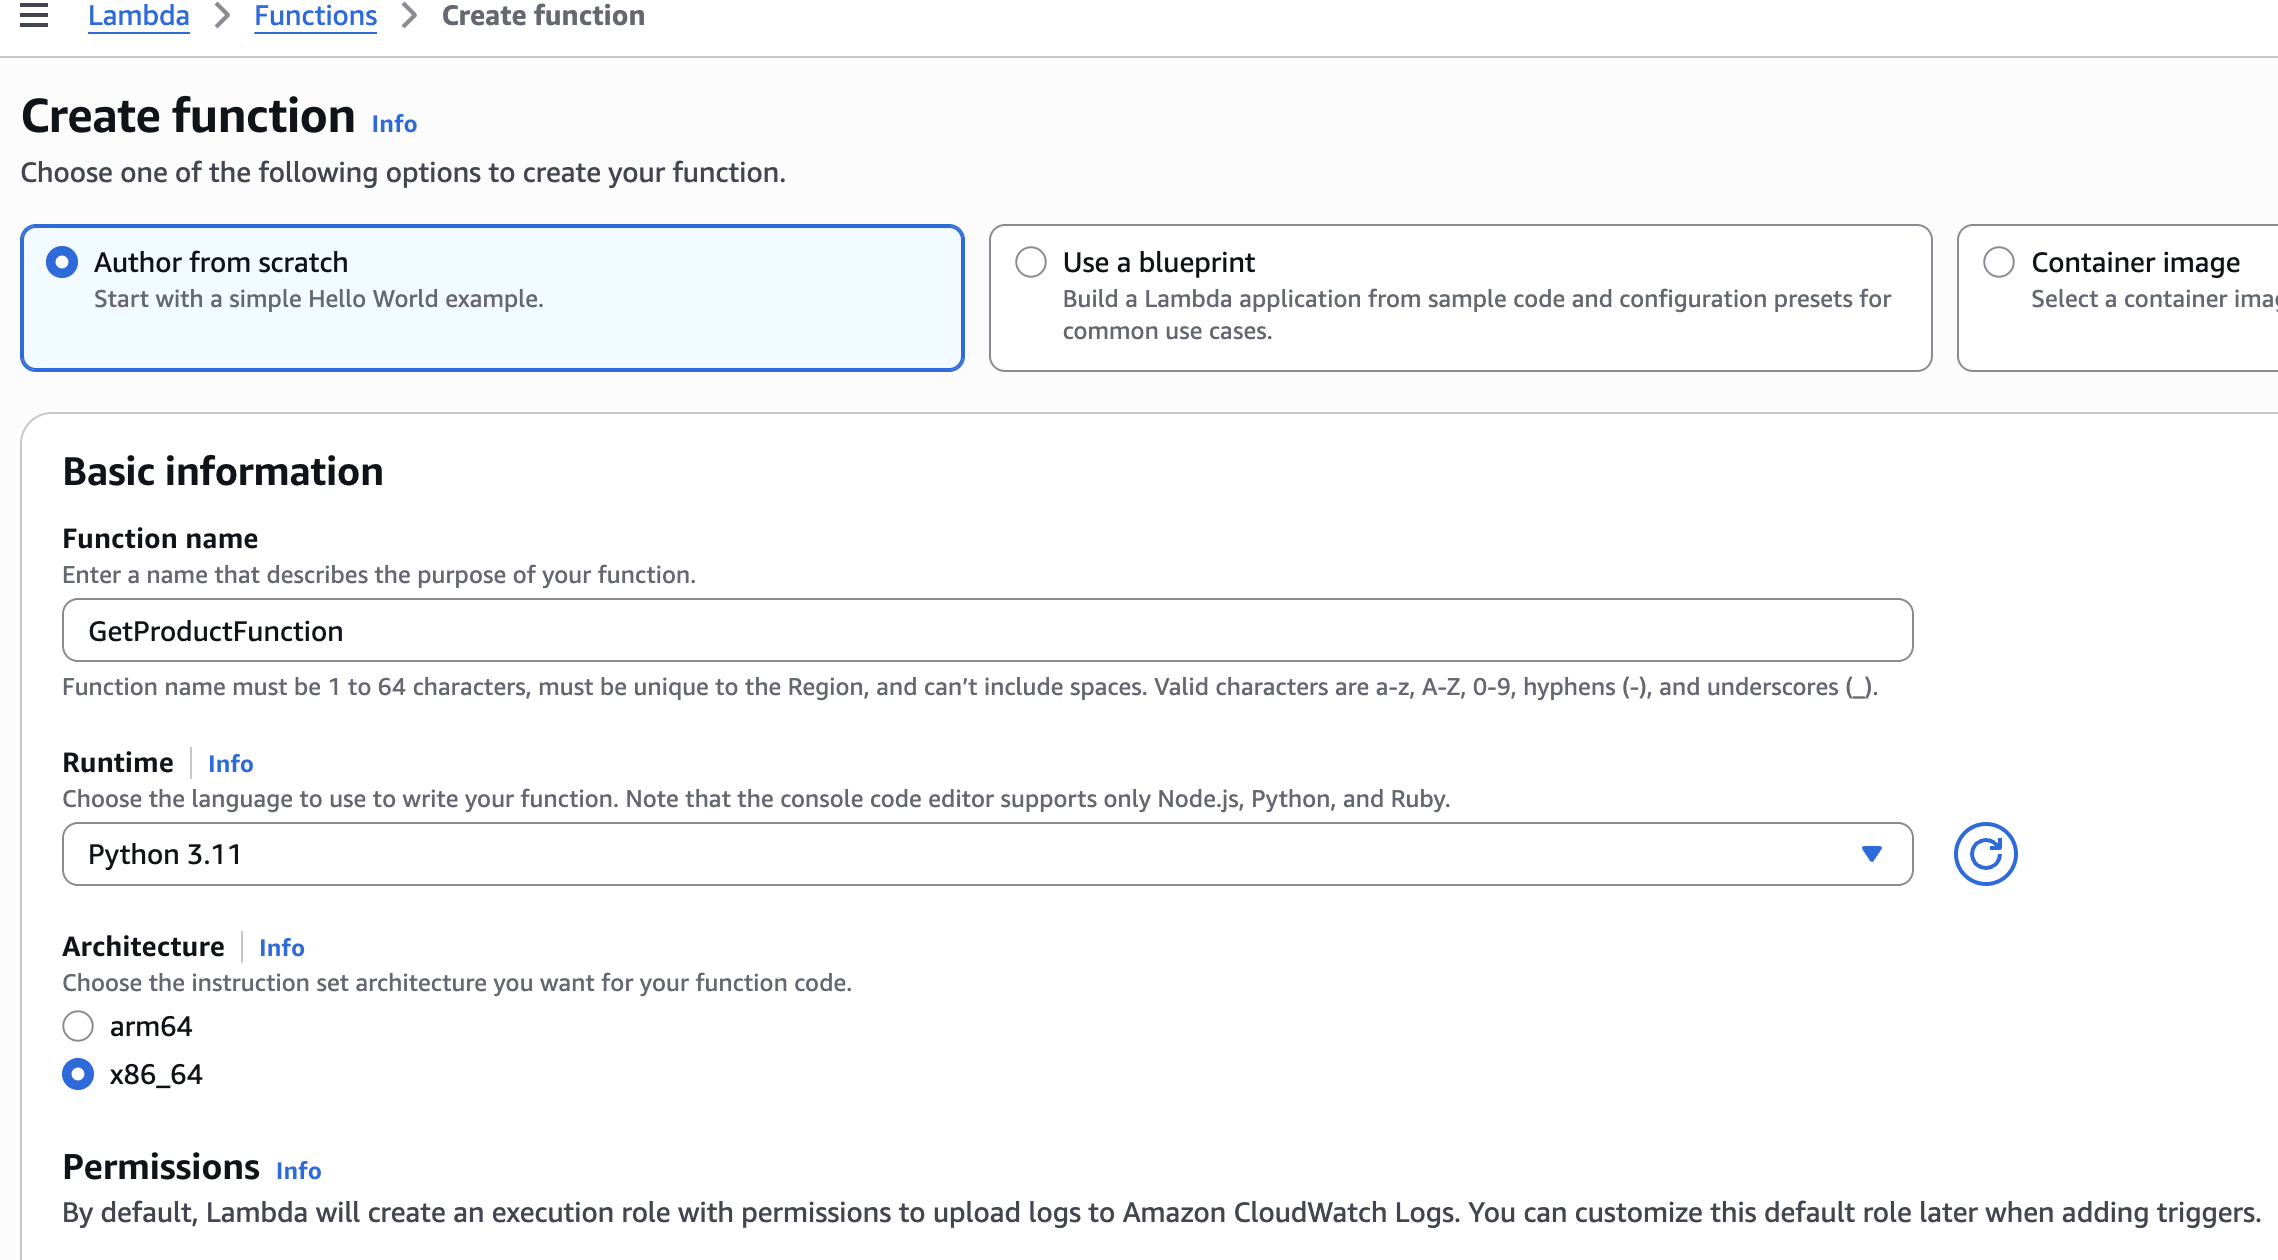Open Info link next to Runtime
The width and height of the screenshot is (2278, 1260).
230,764
